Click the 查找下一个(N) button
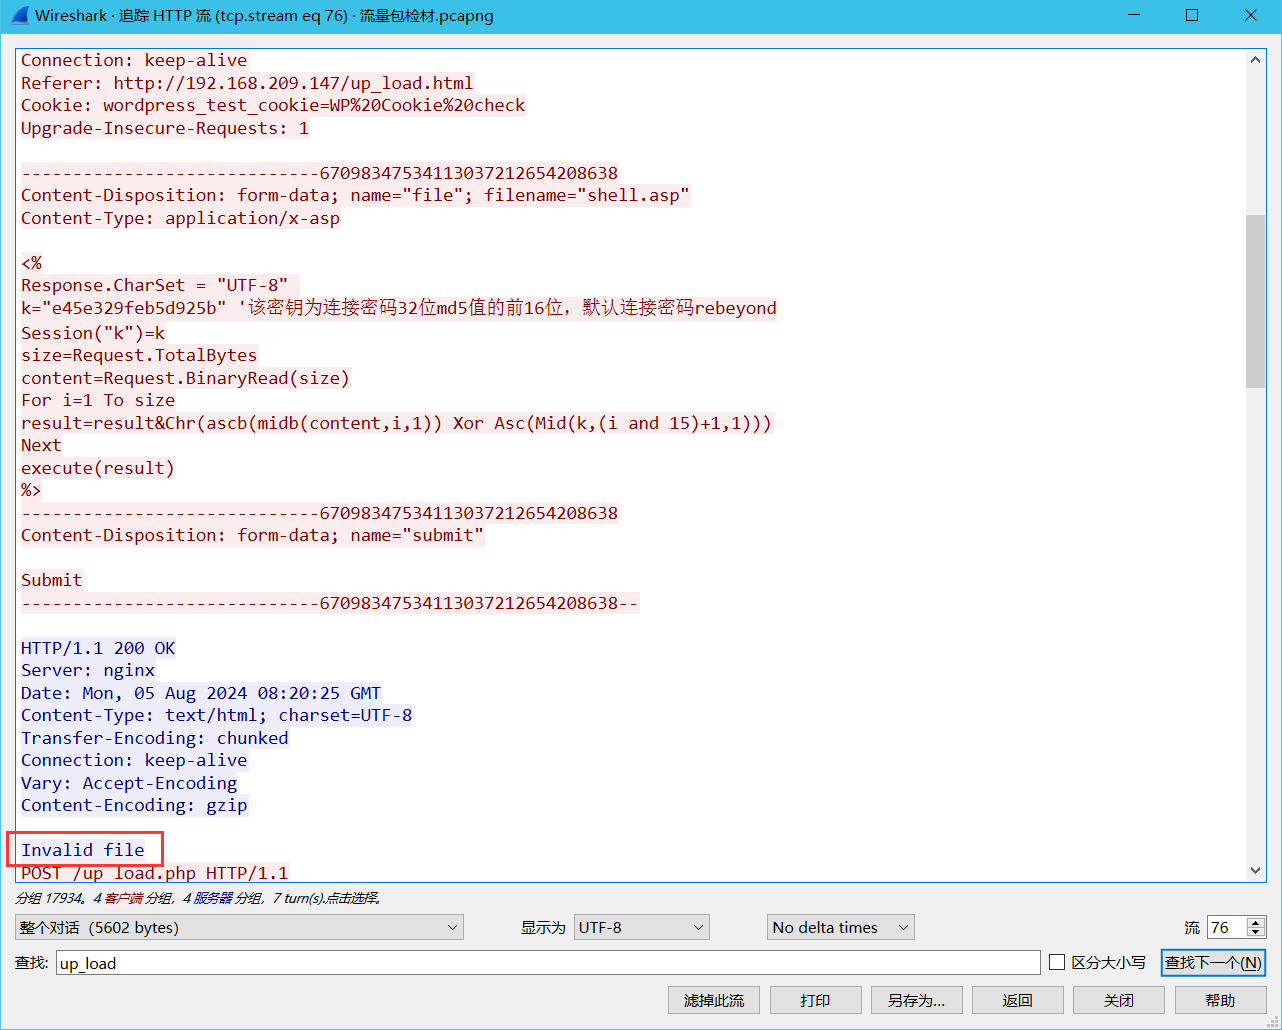Screen dimensions: 1282x1030 coord(1213,963)
